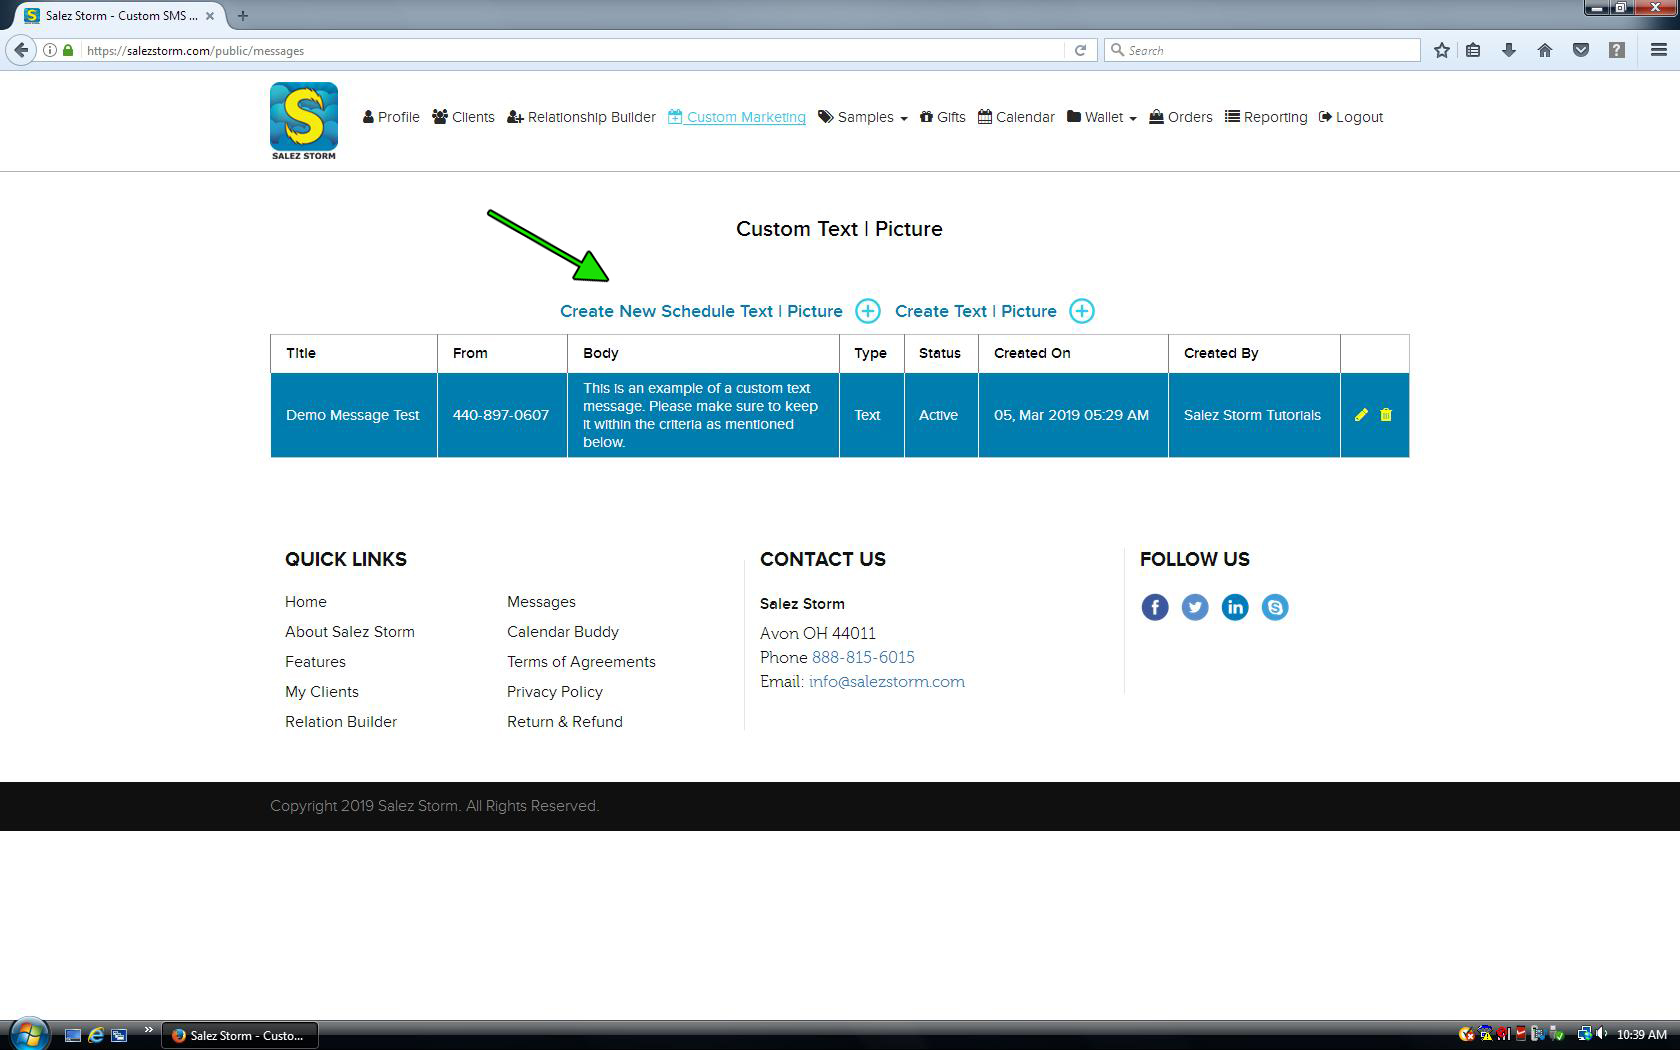
Task: Click the Salez Storm logo
Action: [304, 121]
